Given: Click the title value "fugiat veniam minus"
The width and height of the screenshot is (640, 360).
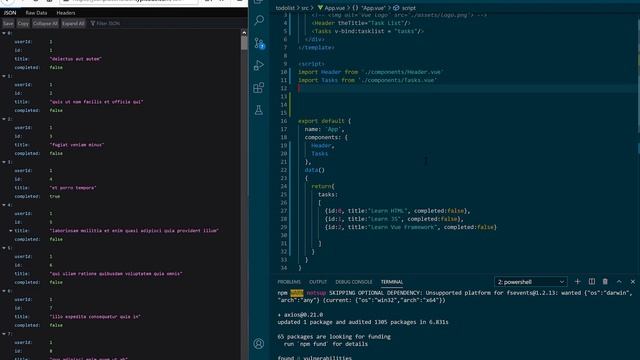Looking at the screenshot, I should (77, 145).
